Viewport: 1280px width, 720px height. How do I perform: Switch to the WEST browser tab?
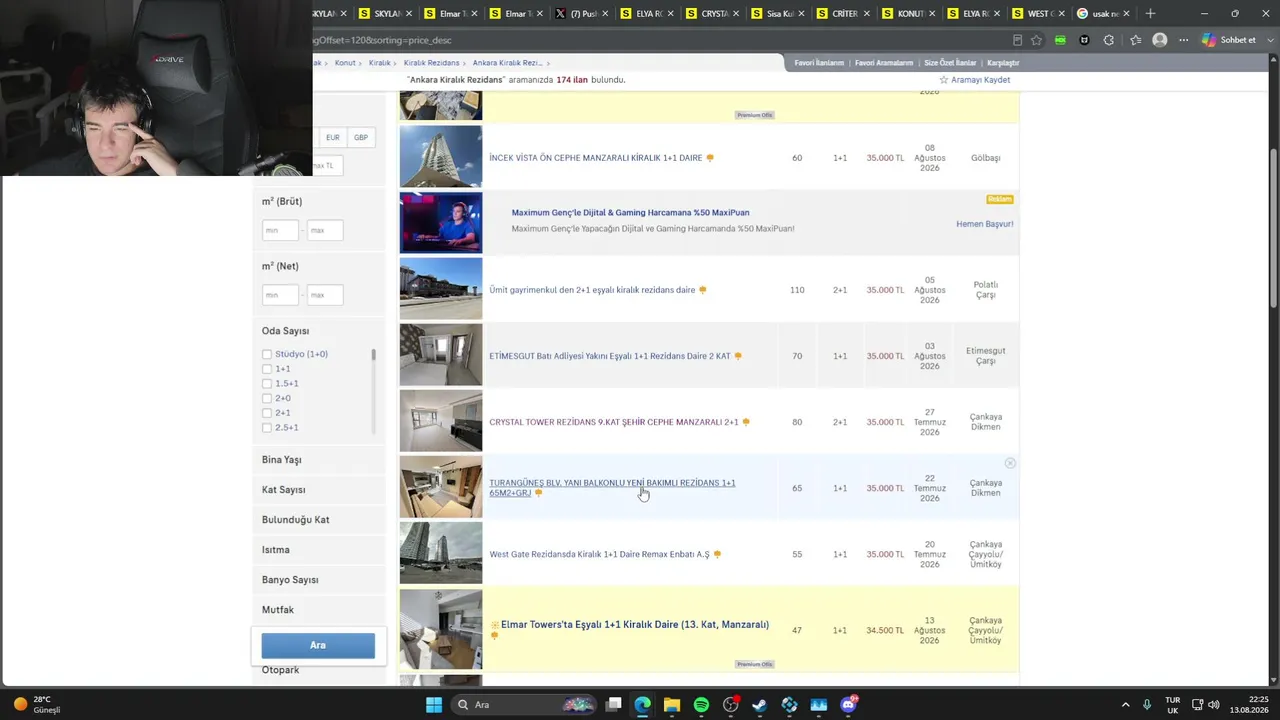[x=1039, y=14]
